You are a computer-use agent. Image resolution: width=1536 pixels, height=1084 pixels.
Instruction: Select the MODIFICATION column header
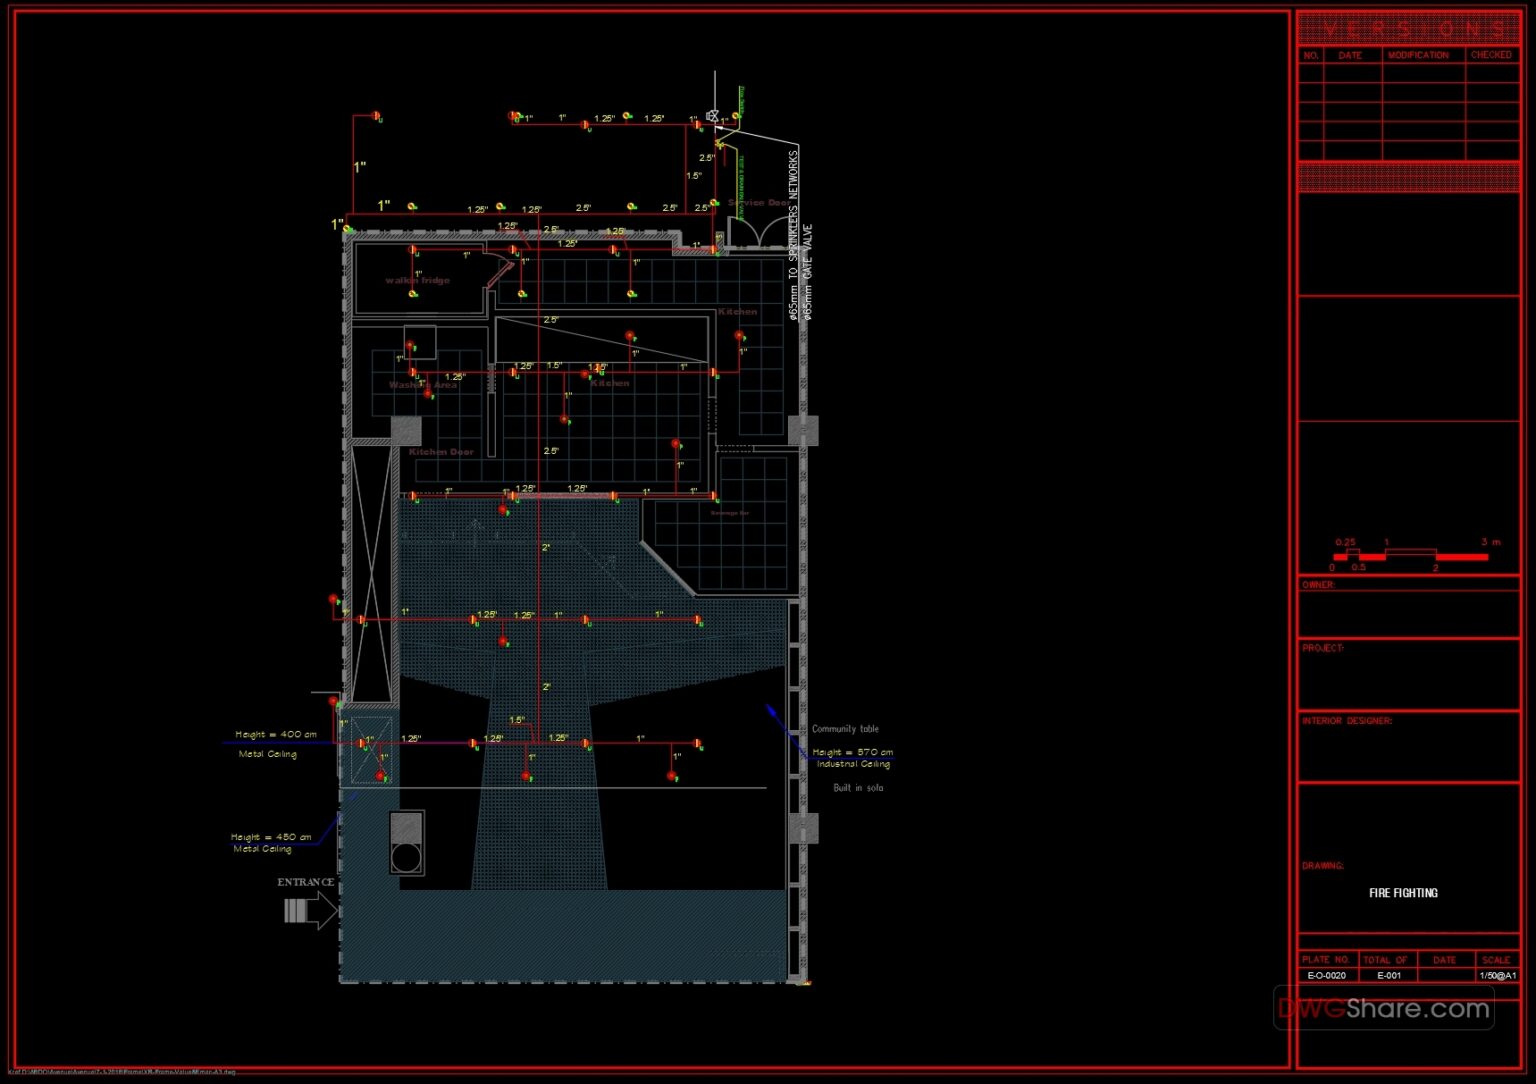(x=1419, y=56)
